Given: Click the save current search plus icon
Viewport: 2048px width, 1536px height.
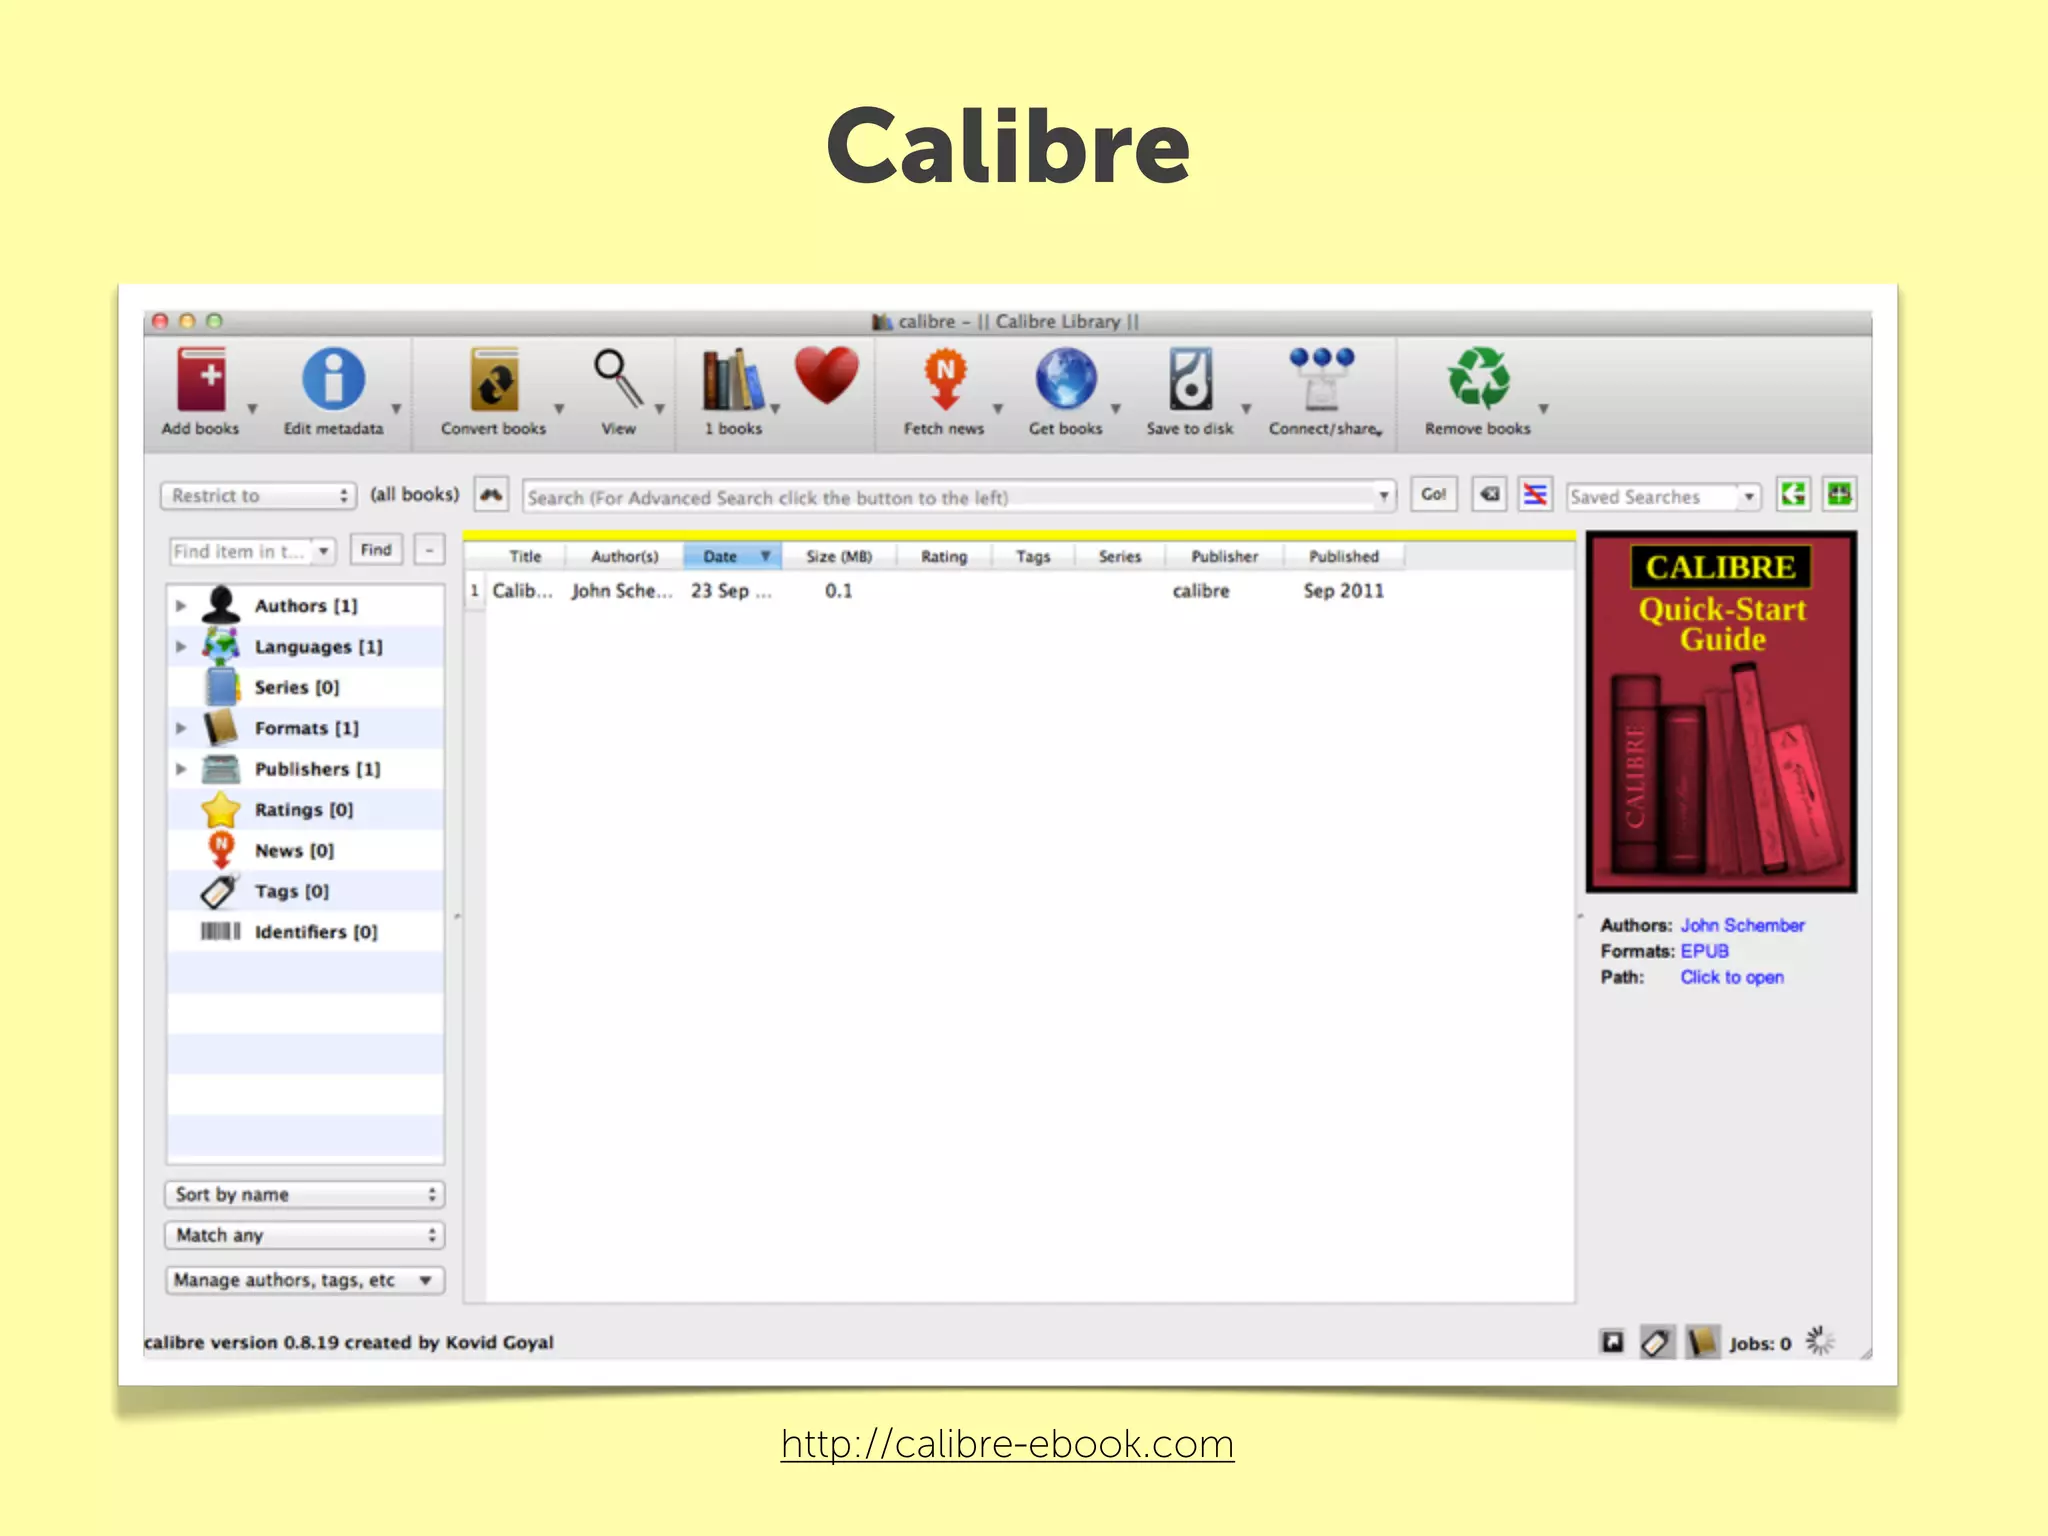Looking at the screenshot, I should (x=1840, y=494).
